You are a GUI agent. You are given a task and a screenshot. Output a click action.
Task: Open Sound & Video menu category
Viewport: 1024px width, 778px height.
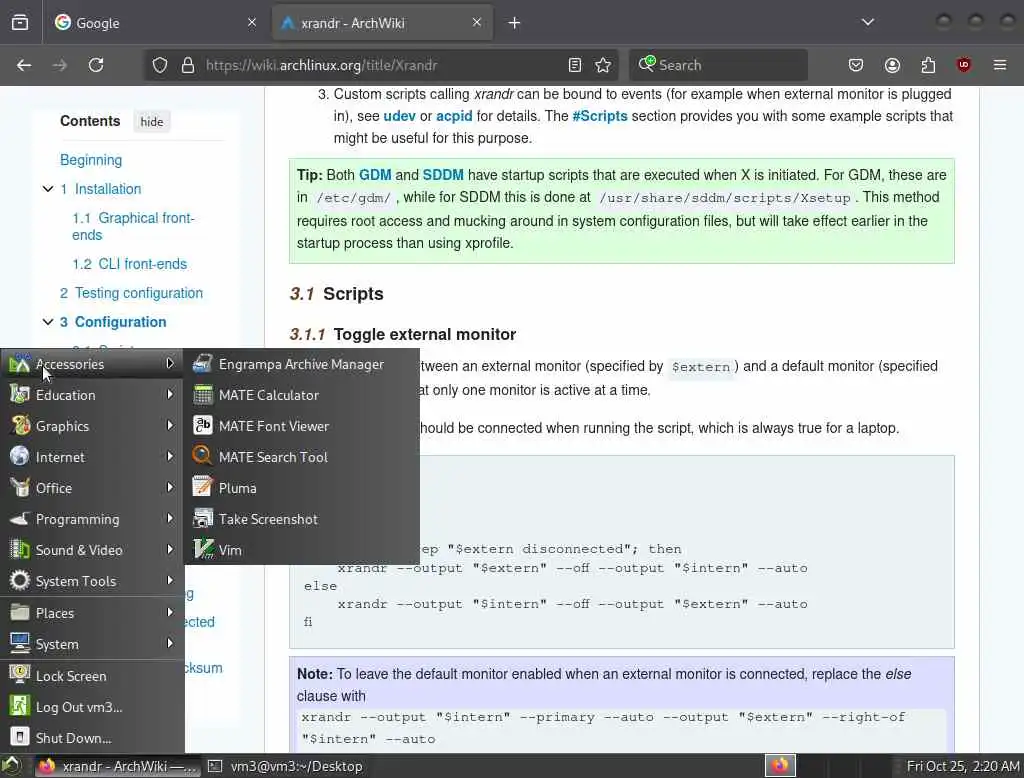pyautogui.click(x=92, y=550)
